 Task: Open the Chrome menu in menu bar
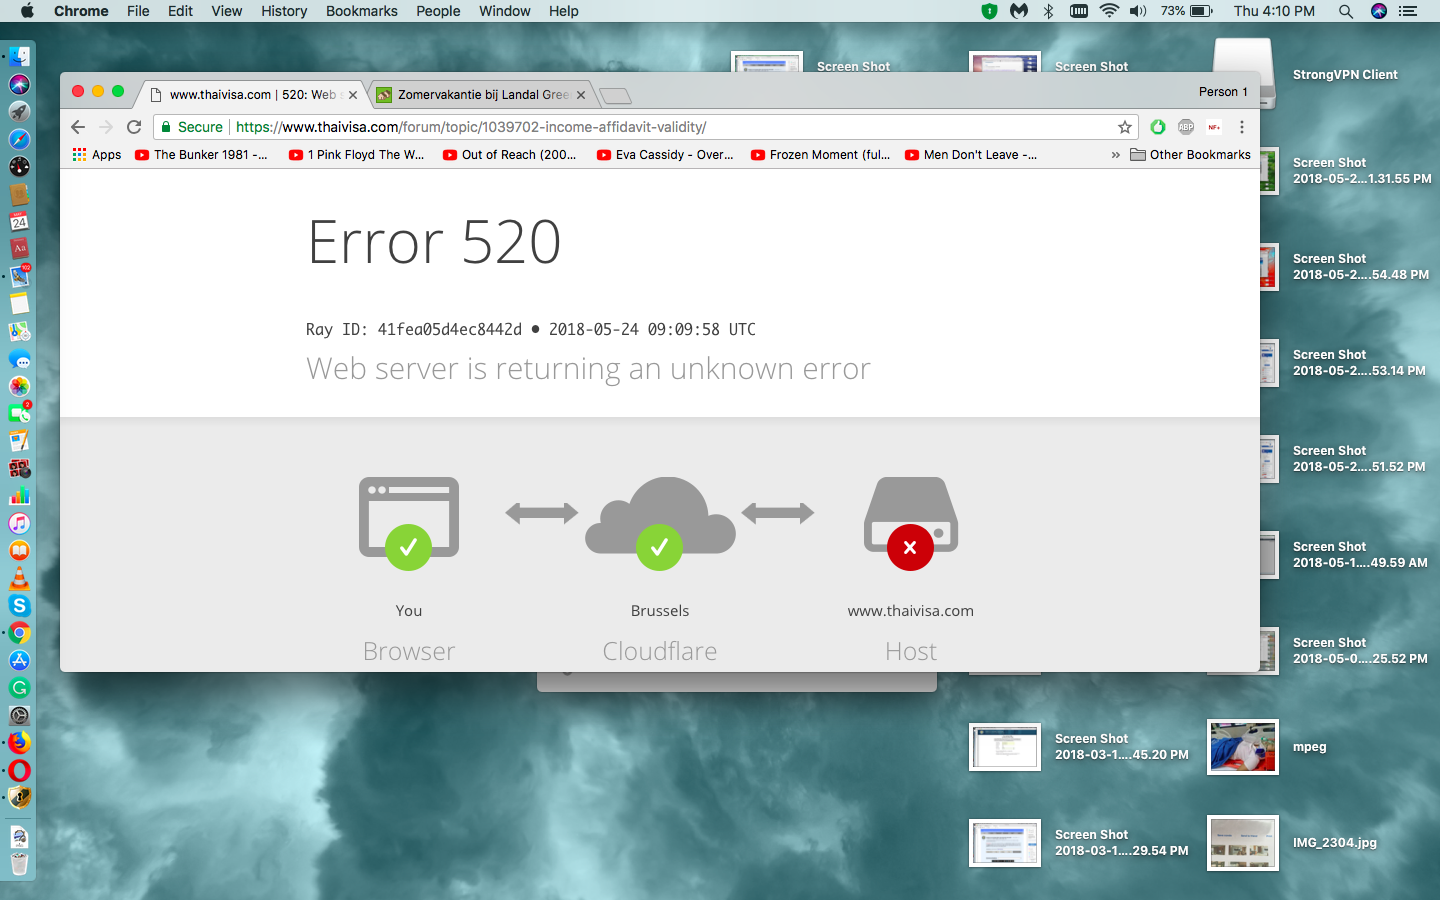point(81,11)
